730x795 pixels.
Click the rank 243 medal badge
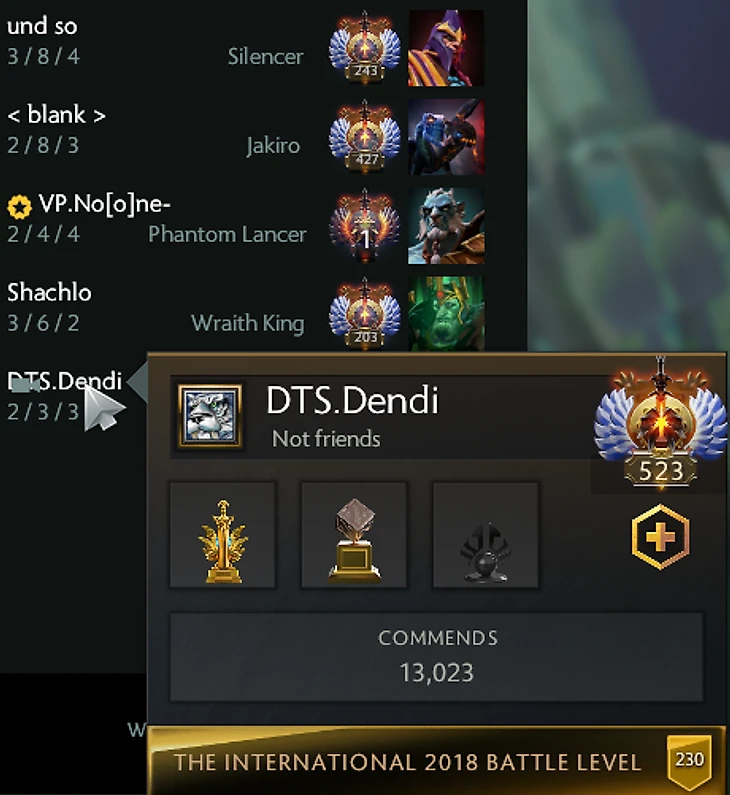[364, 48]
